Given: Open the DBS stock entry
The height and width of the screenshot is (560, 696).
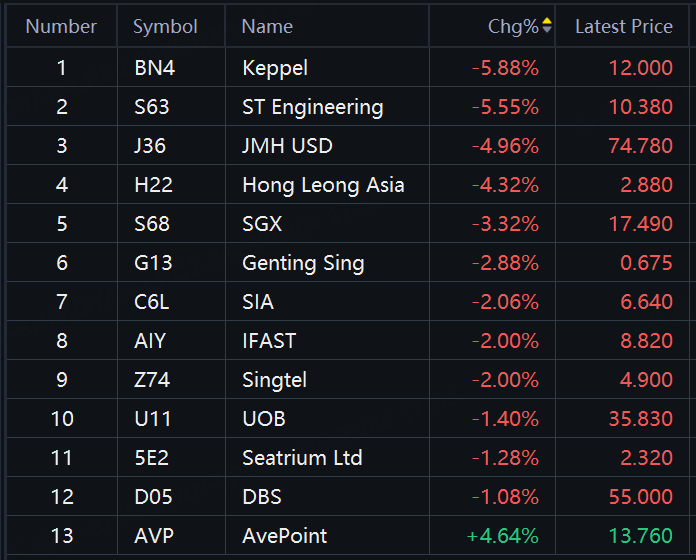Looking at the screenshot, I should pyautogui.click(x=261, y=497).
